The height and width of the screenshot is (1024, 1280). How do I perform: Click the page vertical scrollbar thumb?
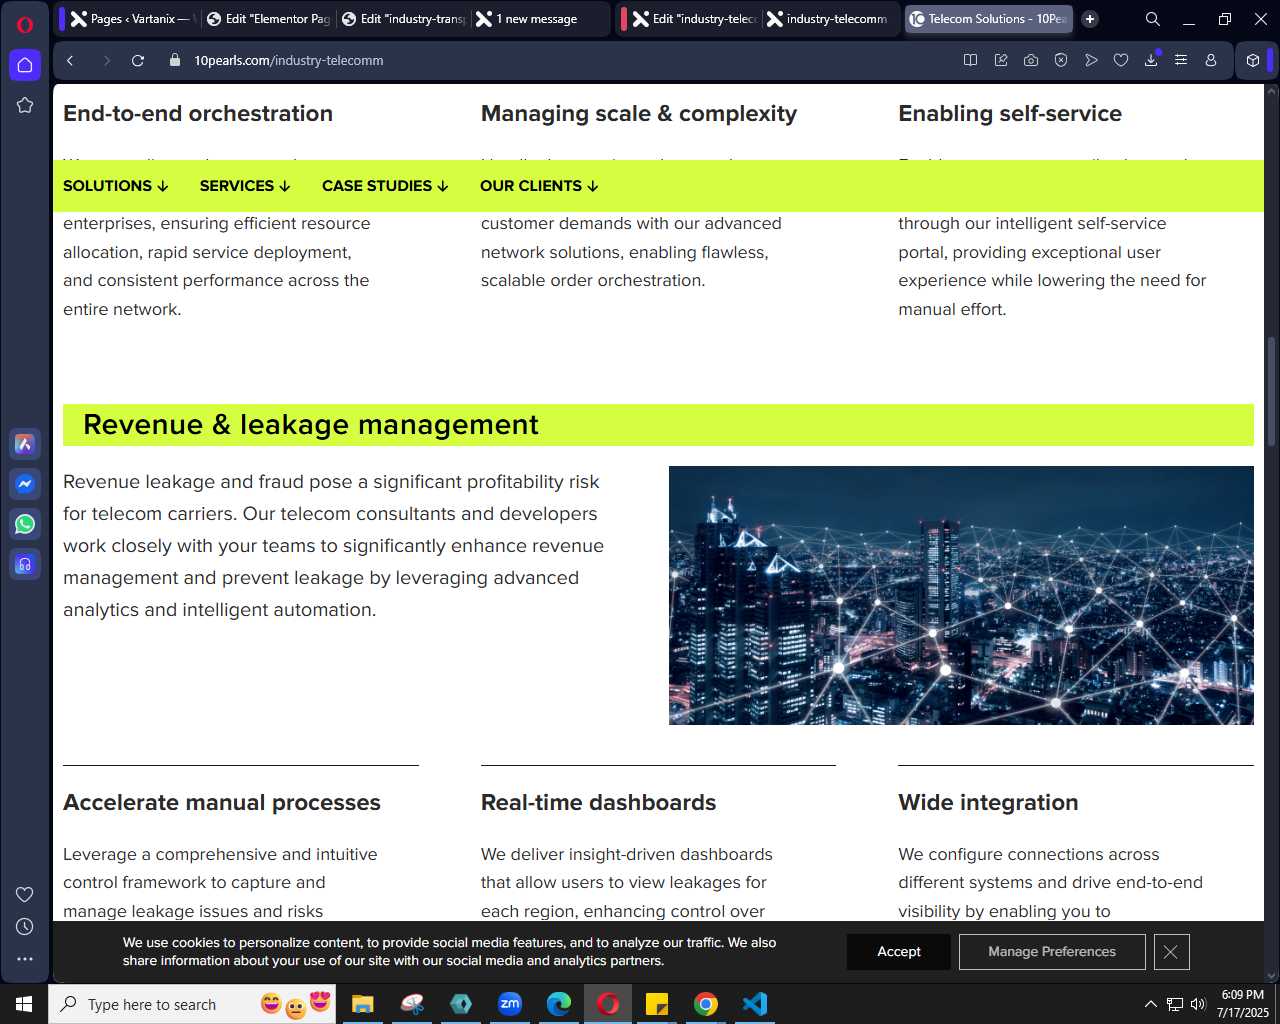tap(1272, 391)
